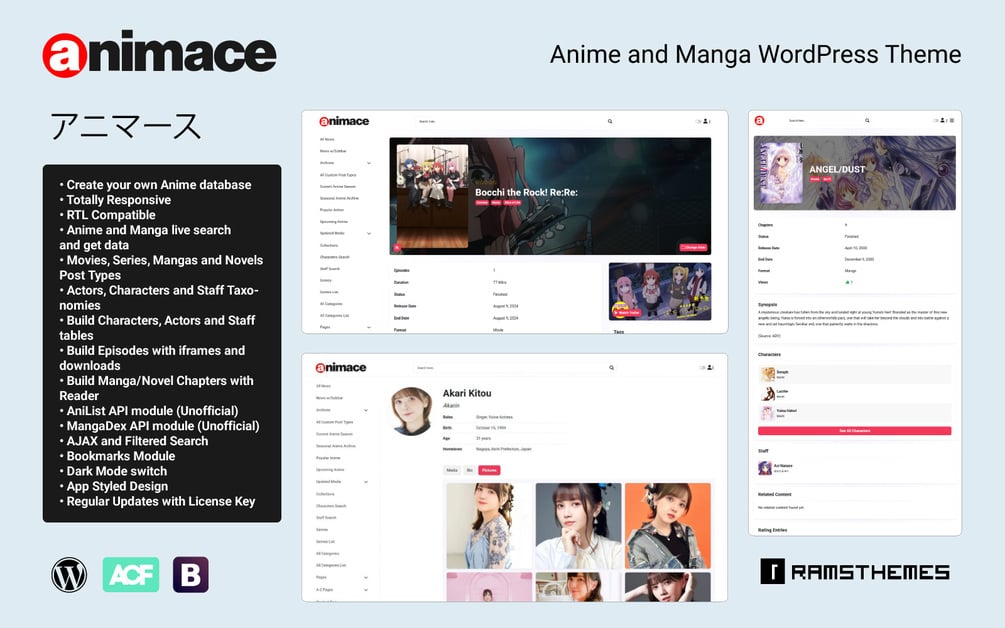The width and height of the screenshot is (1005, 628).
Task: Click green thumbs-up icon in Views row
Action: point(847,282)
